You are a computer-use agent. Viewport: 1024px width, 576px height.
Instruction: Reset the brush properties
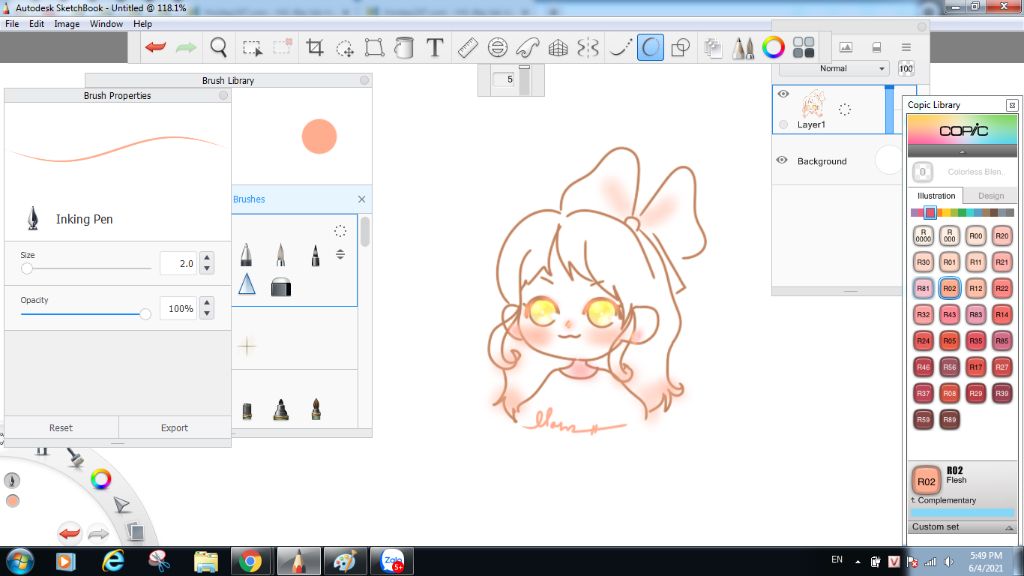pos(61,428)
